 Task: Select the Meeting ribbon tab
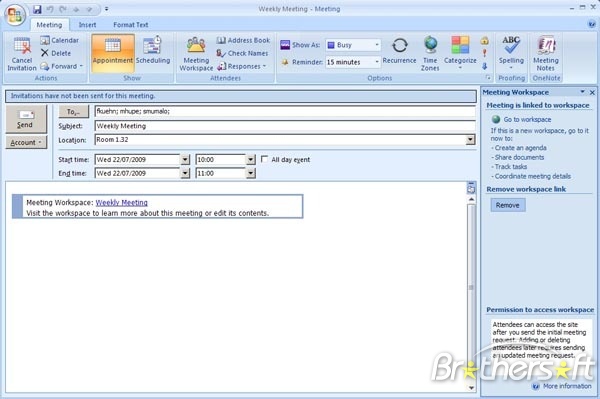tap(49, 24)
